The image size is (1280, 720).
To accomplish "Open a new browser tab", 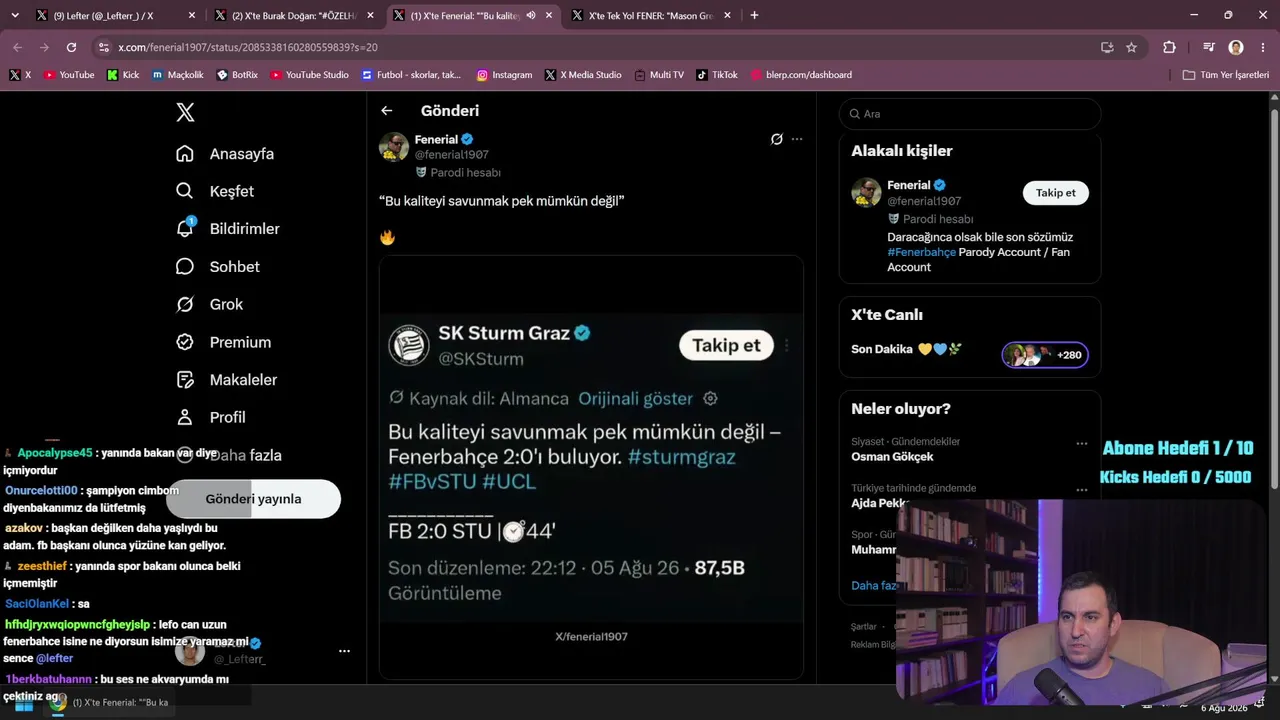I will point(754,15).
